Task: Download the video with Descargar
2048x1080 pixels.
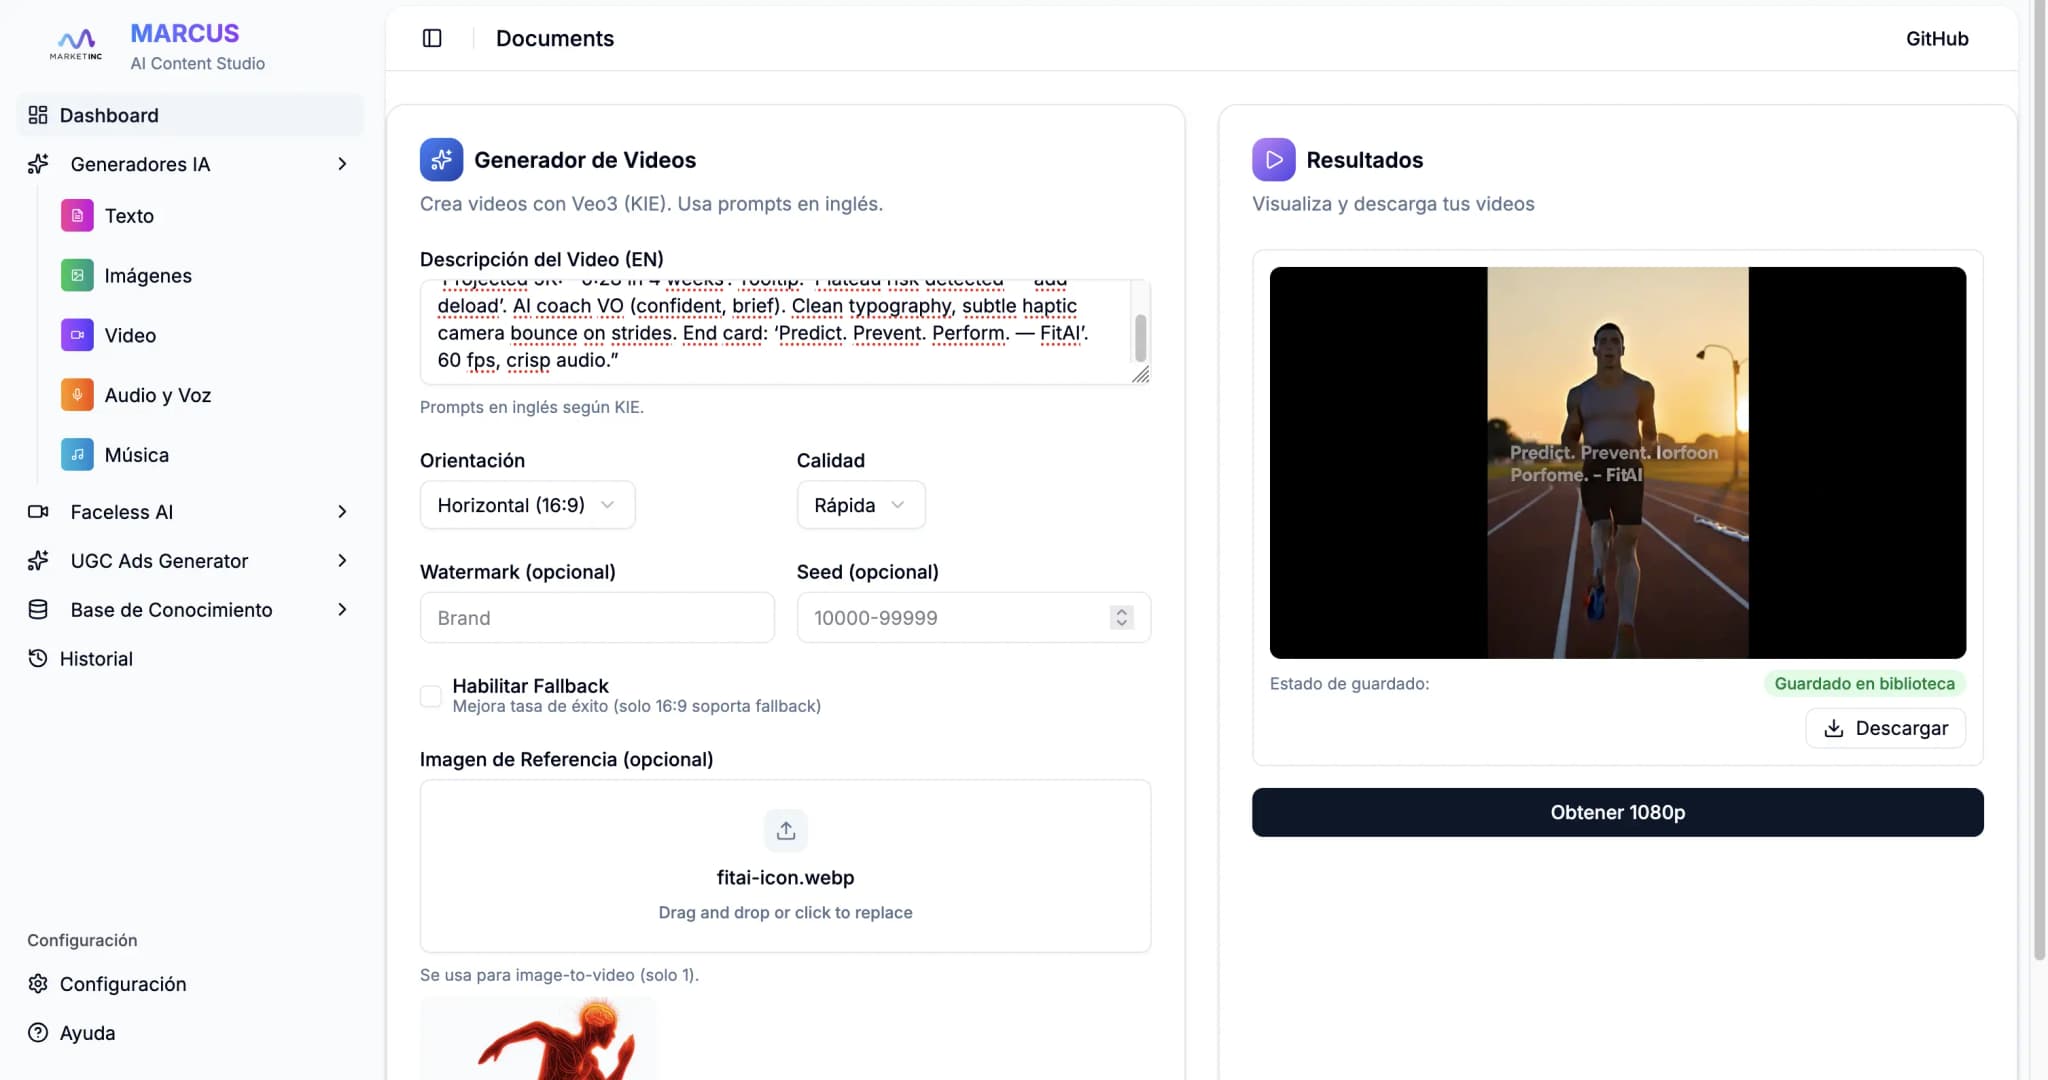Action: tap(1885, 728)
